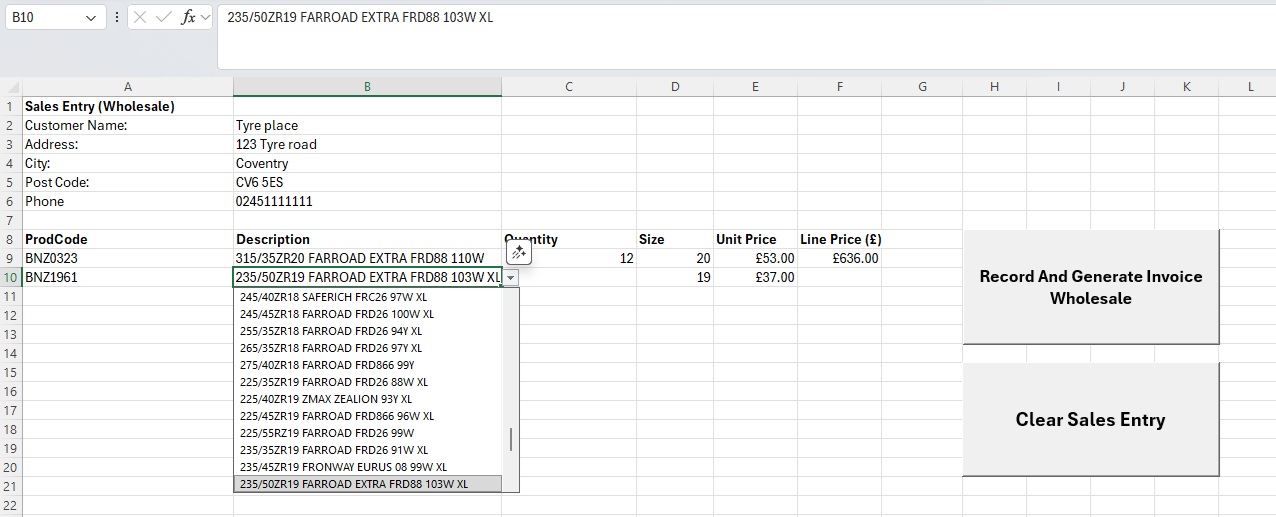This screenshot has height=517, width=1276.
Task: Click the autofill suggestion sparkle icon
Action: coord(518,253)
